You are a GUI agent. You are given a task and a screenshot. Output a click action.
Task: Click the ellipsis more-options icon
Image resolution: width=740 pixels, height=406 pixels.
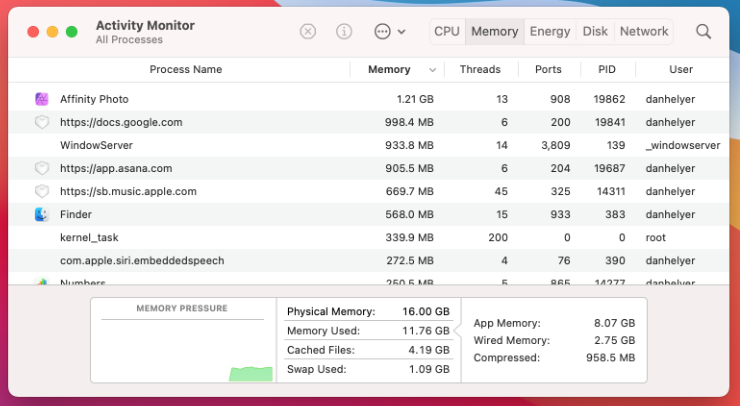pyautogui.click(x=382, y=32)
